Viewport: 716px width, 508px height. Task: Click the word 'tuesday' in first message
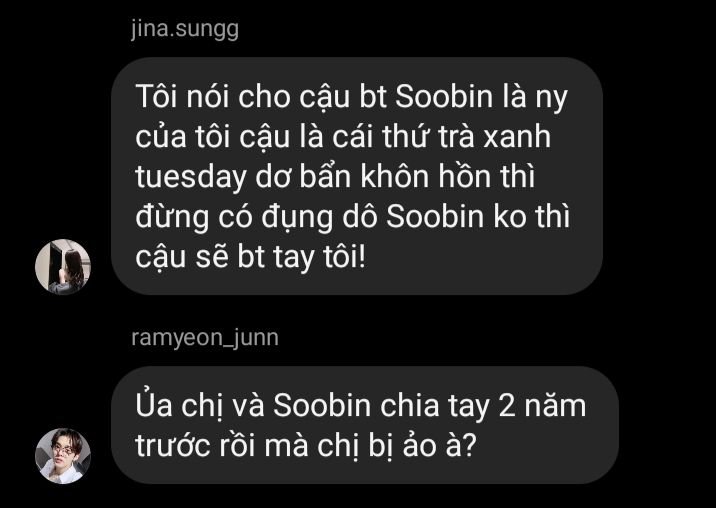click(x=190, y=177)
